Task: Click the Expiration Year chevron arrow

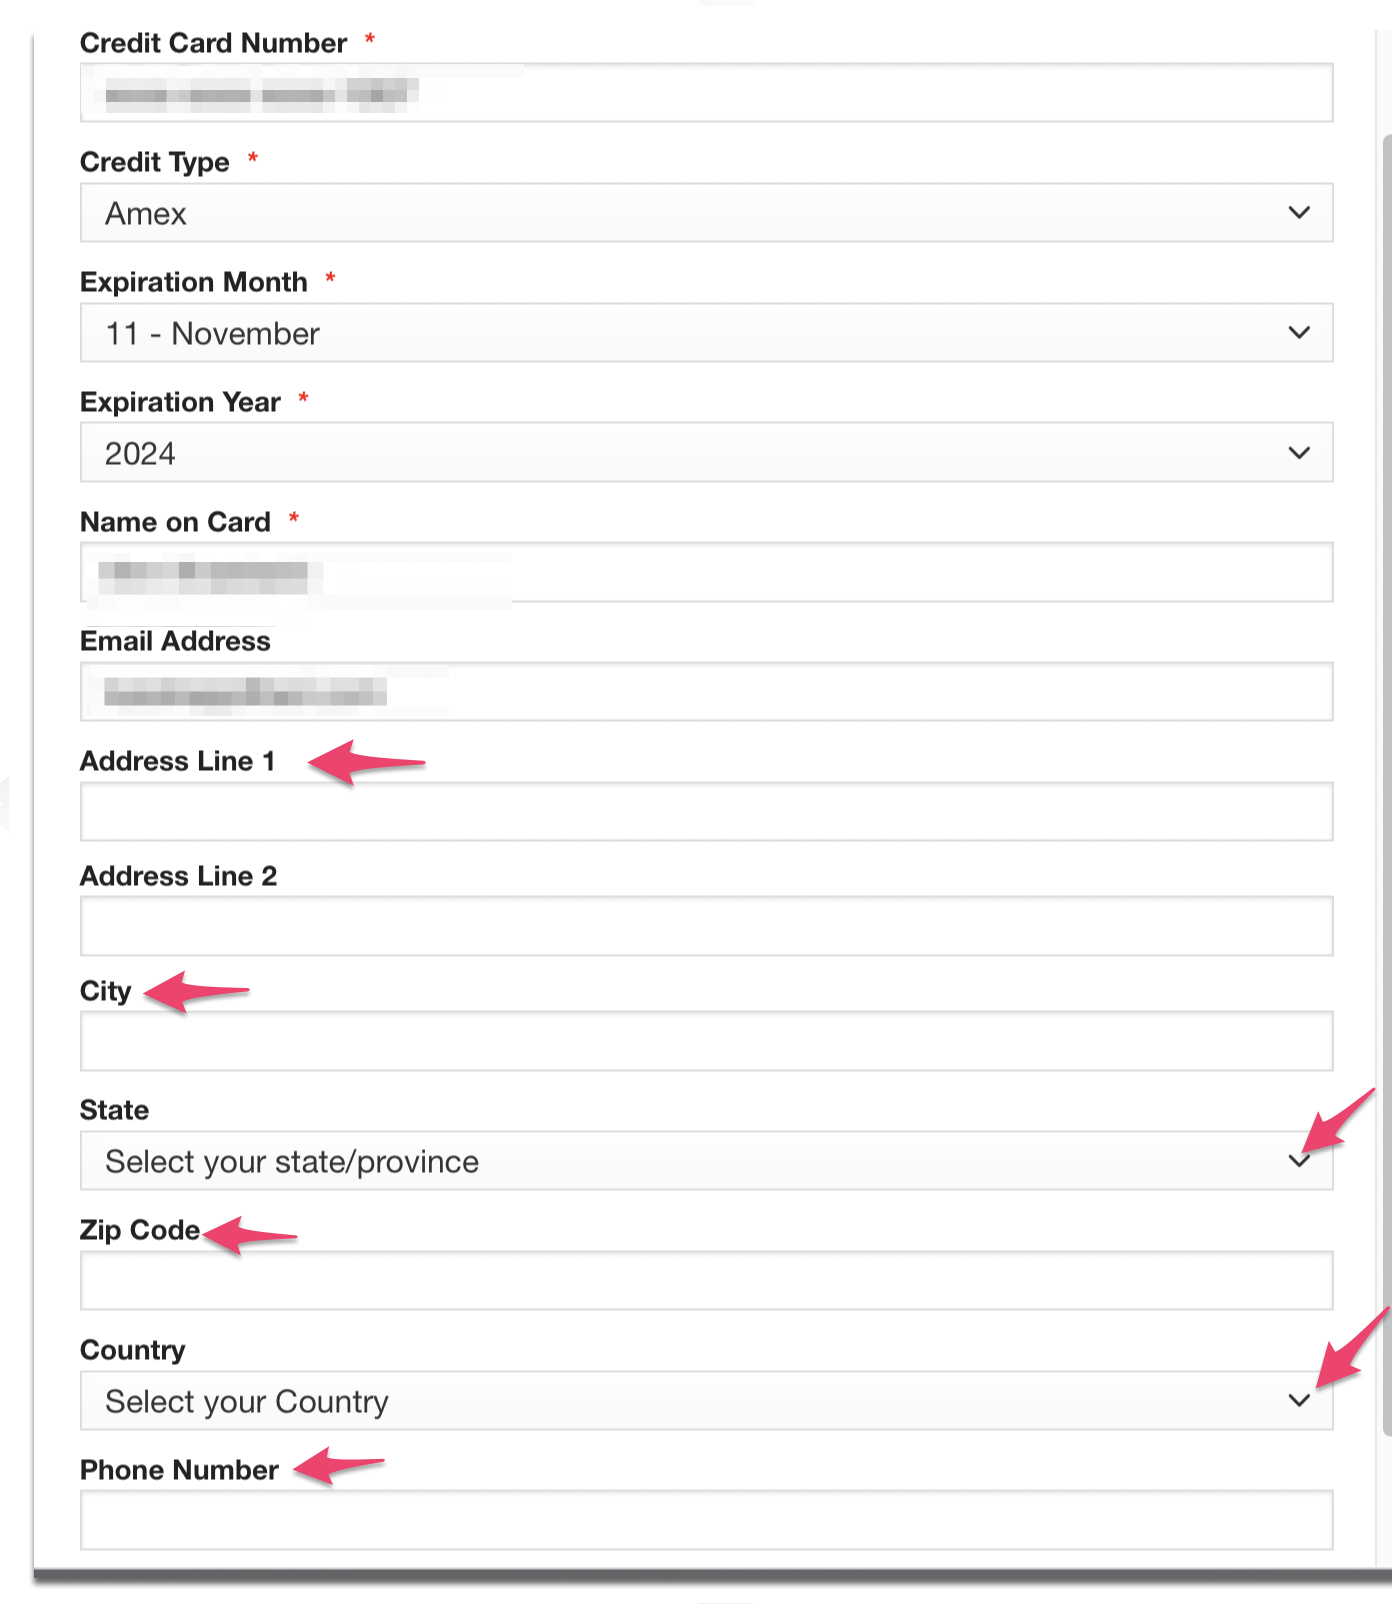Action: 1299,452
